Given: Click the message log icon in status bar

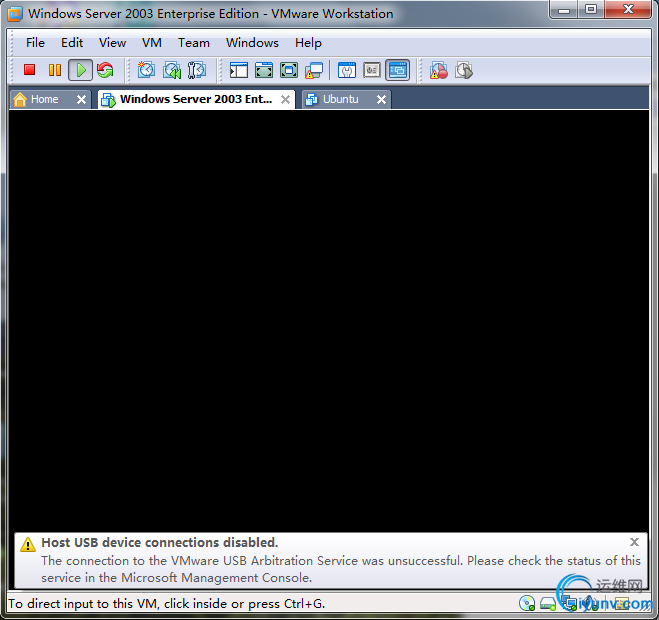Looking at the screenshot, I should [622, 604].
